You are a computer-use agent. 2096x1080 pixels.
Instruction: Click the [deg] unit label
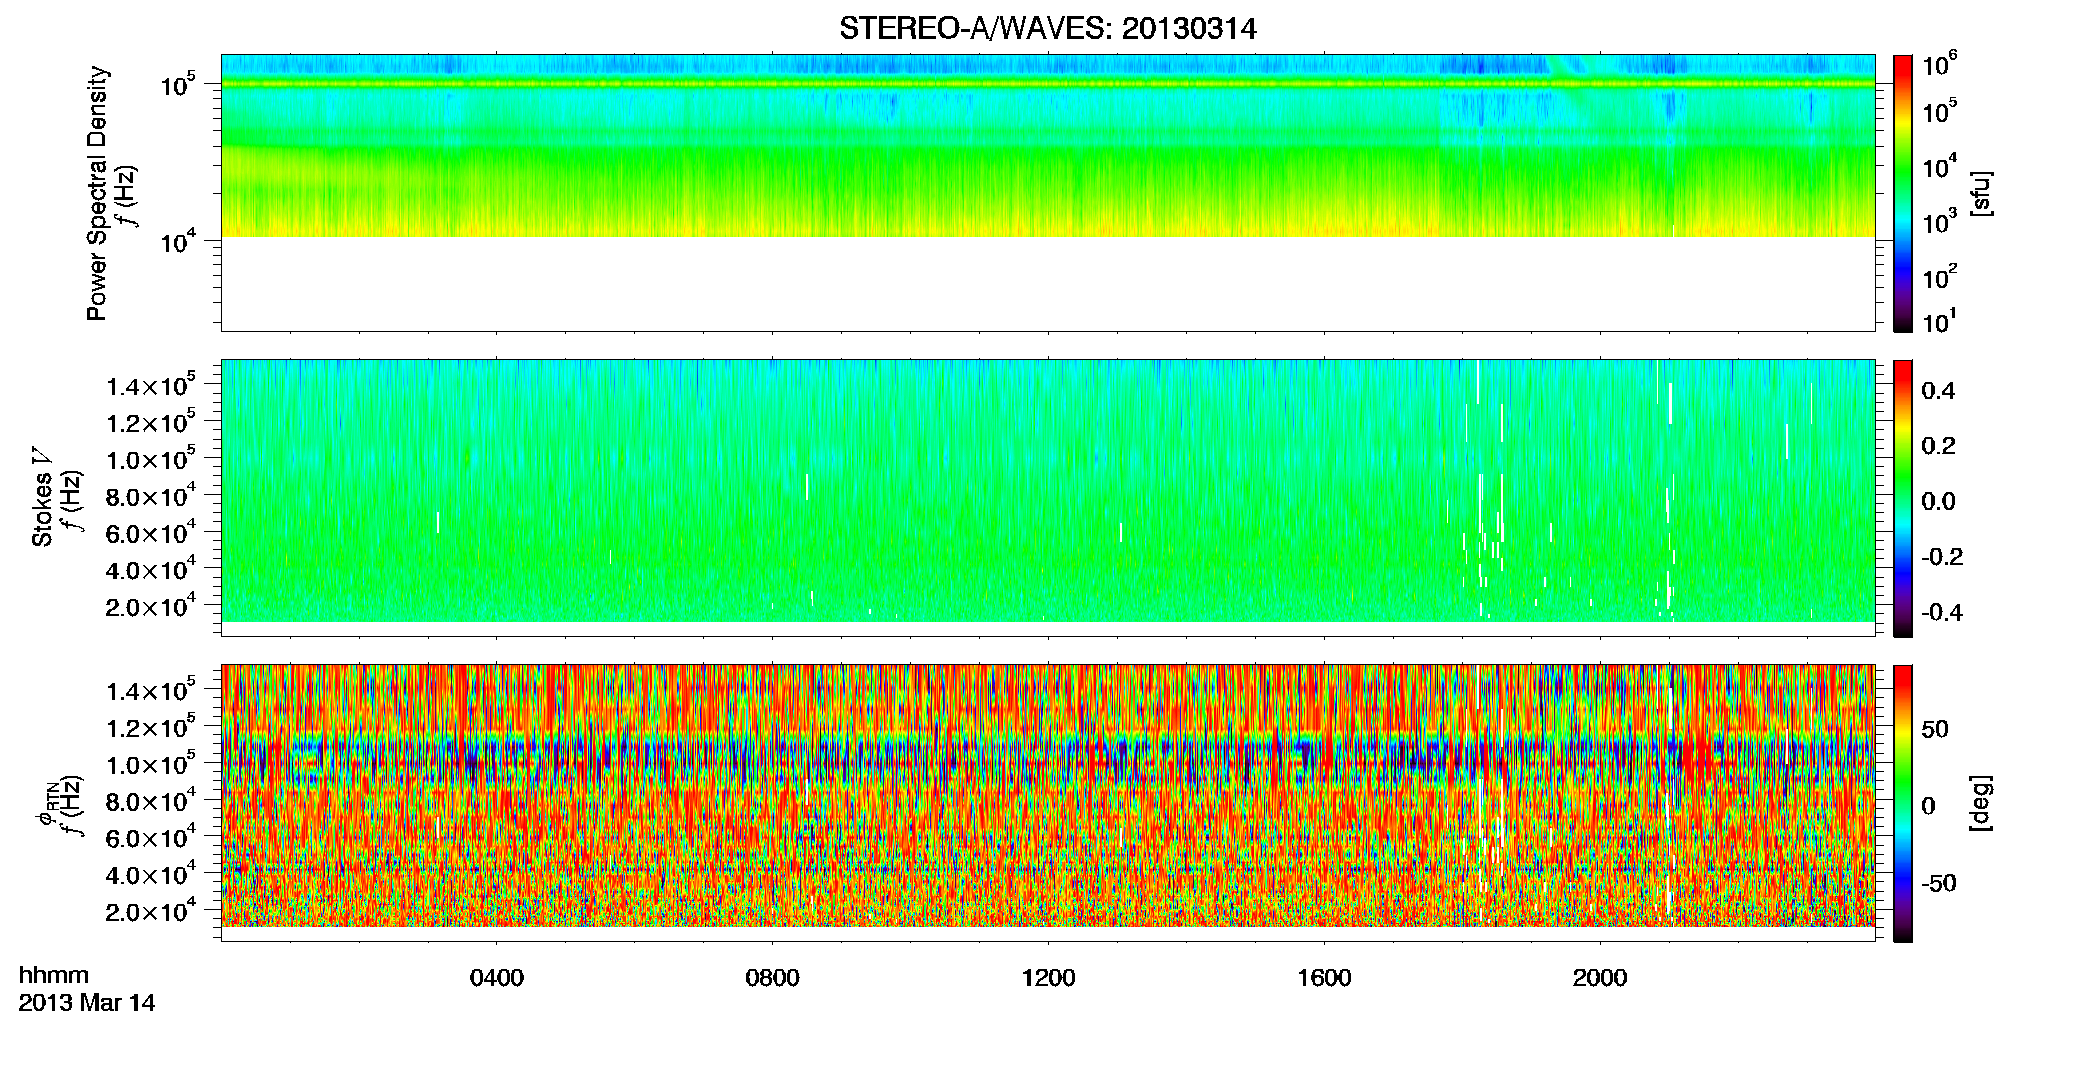pos(1980,803)
